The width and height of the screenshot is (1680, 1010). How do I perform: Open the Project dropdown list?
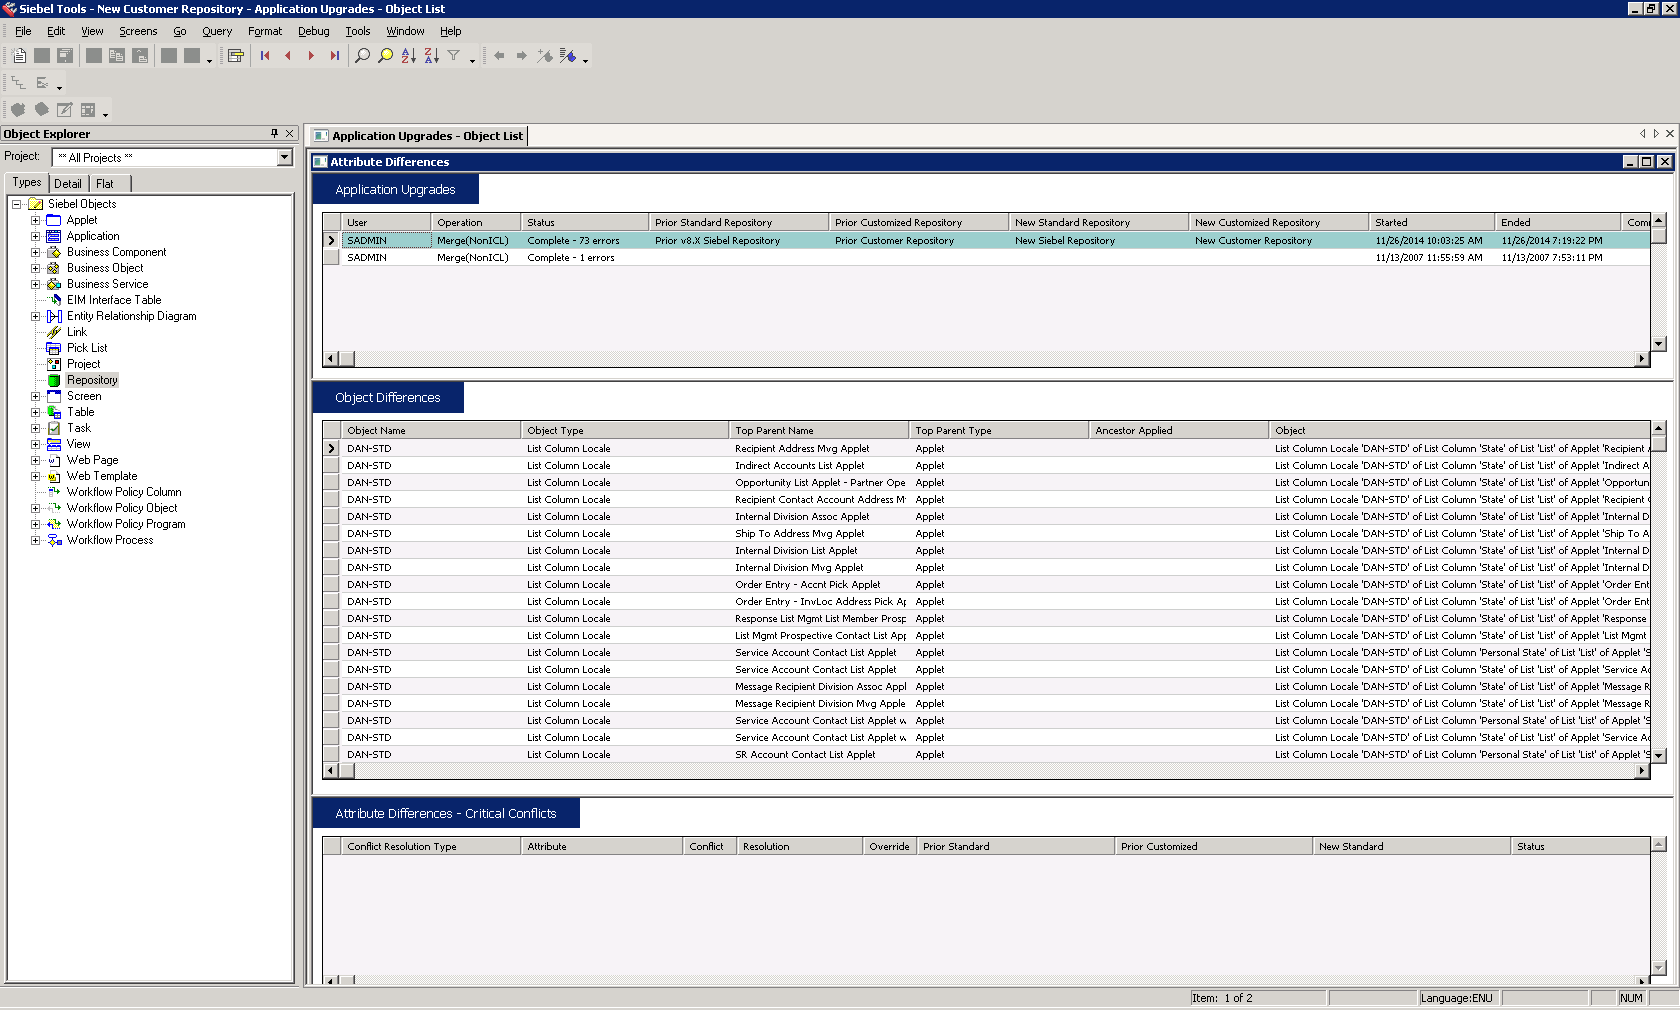(x=284, y=157)
